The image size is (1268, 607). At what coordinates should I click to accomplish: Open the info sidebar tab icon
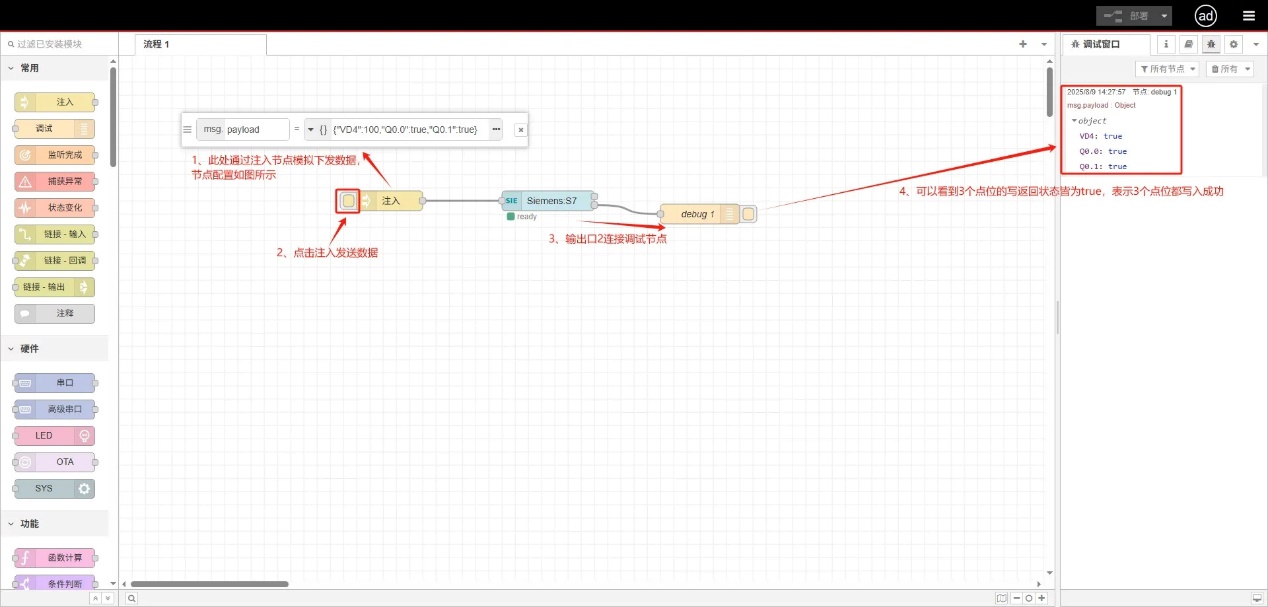(x=1165, y=44)
